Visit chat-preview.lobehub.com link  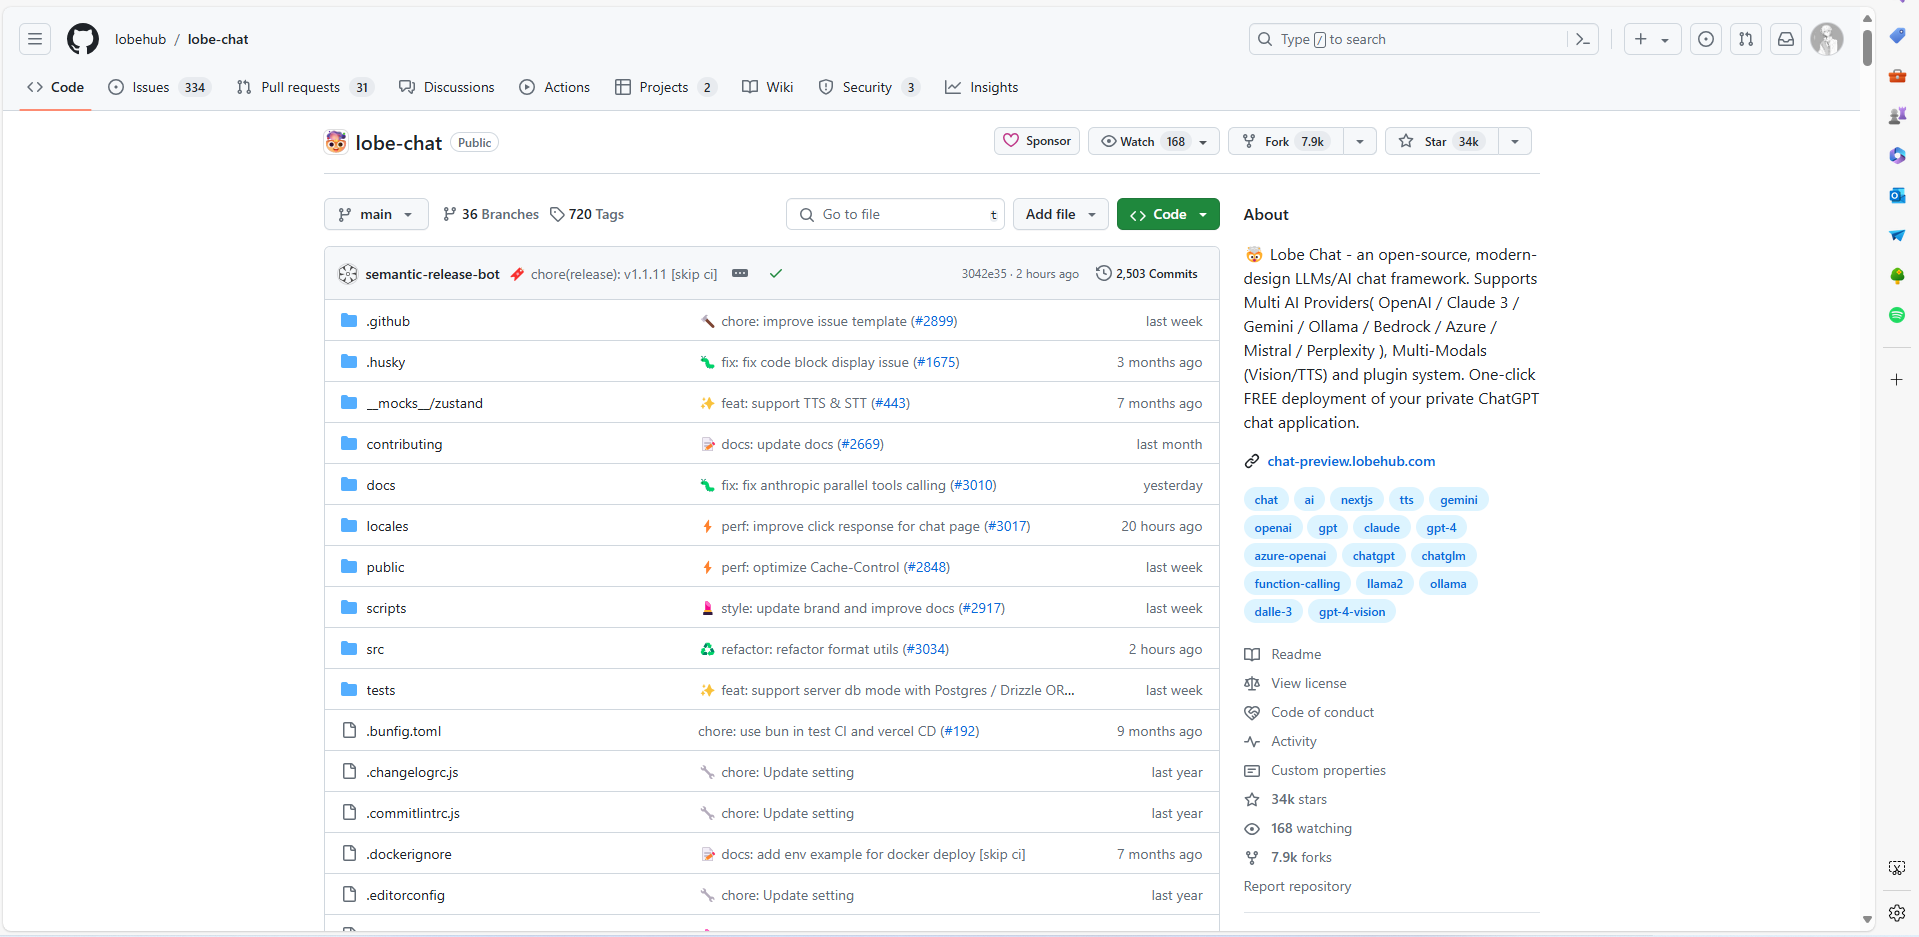[1351, 461]
